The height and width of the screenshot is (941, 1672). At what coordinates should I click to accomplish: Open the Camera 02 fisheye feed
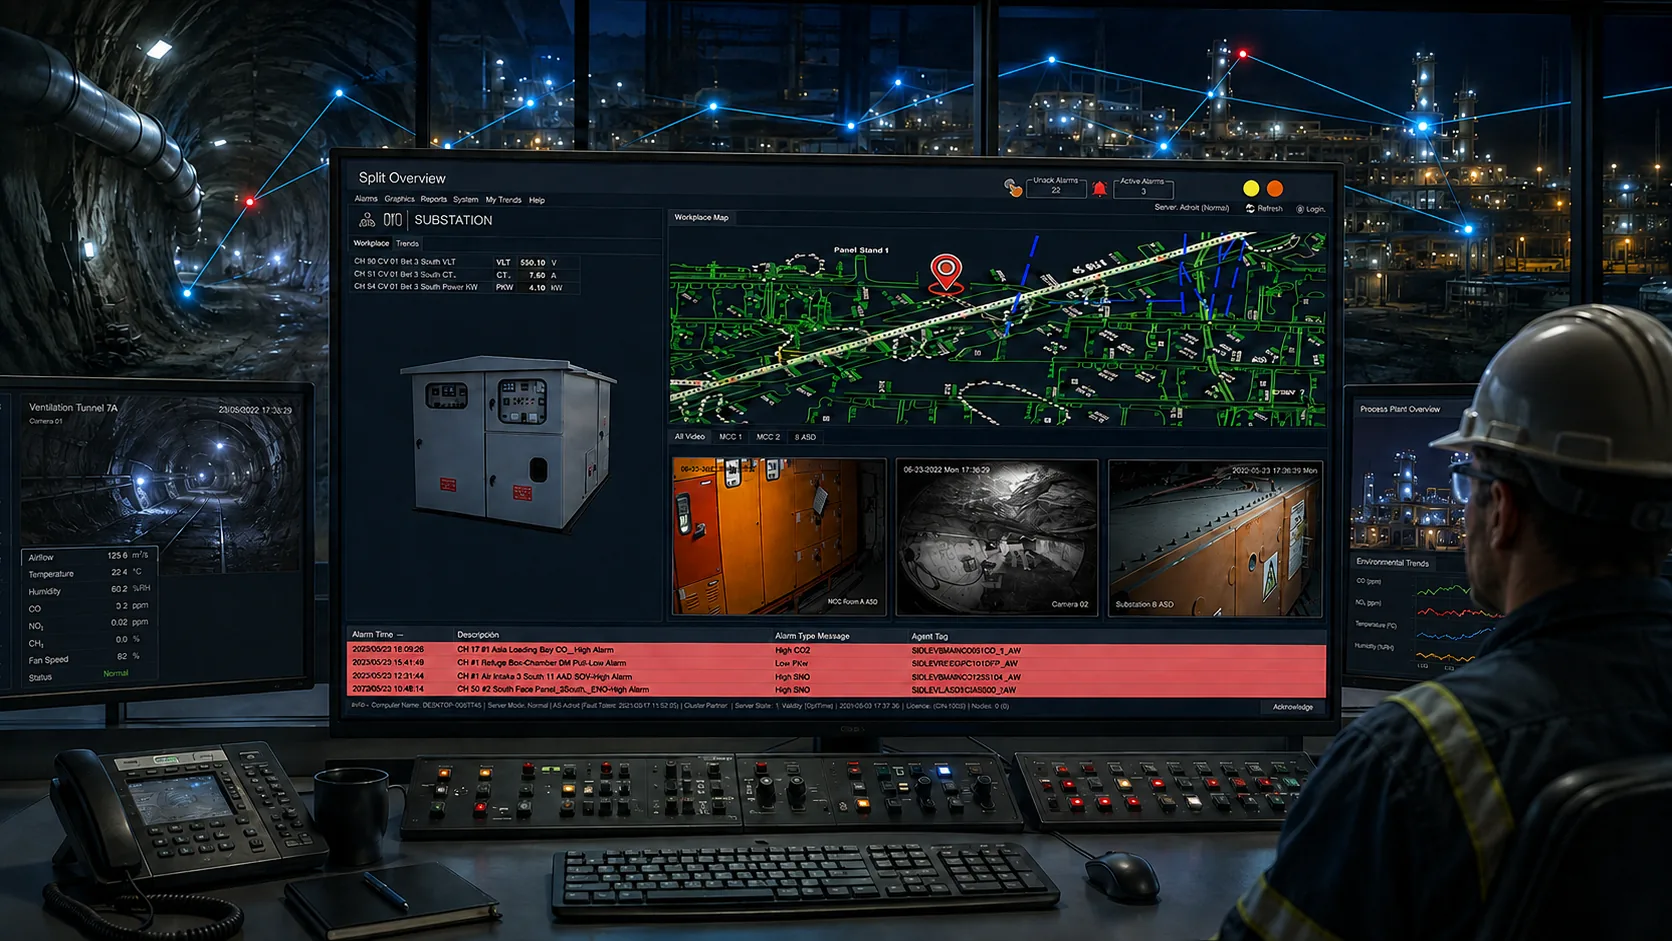tap(997, 537)
